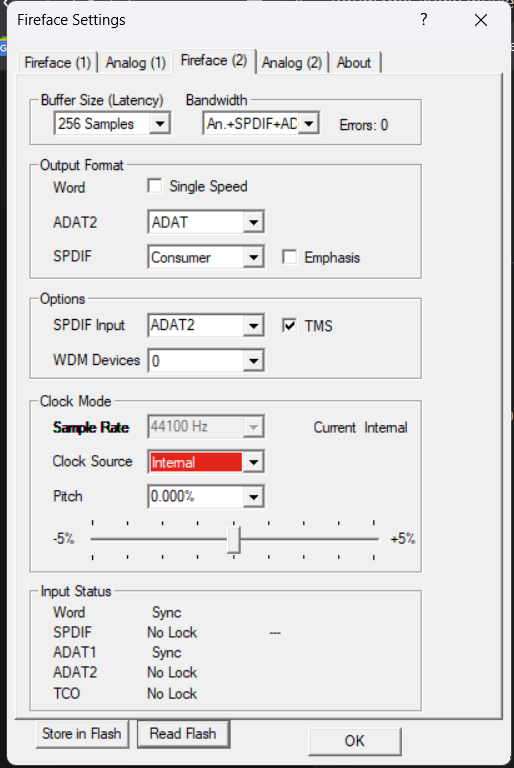Click the '+5%' pitch label
This screenshot has width=514, height=768.
(403, 539)
